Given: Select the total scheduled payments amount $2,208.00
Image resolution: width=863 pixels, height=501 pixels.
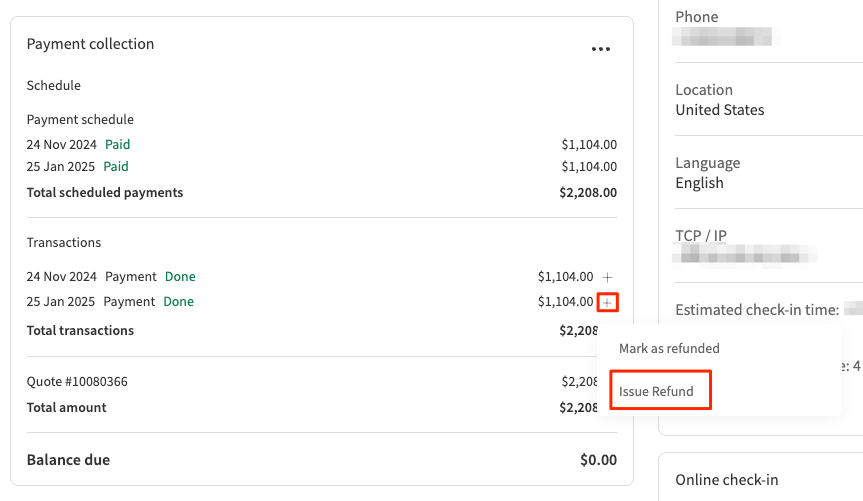Looking at the screenshot, I should tap(588, 193).
